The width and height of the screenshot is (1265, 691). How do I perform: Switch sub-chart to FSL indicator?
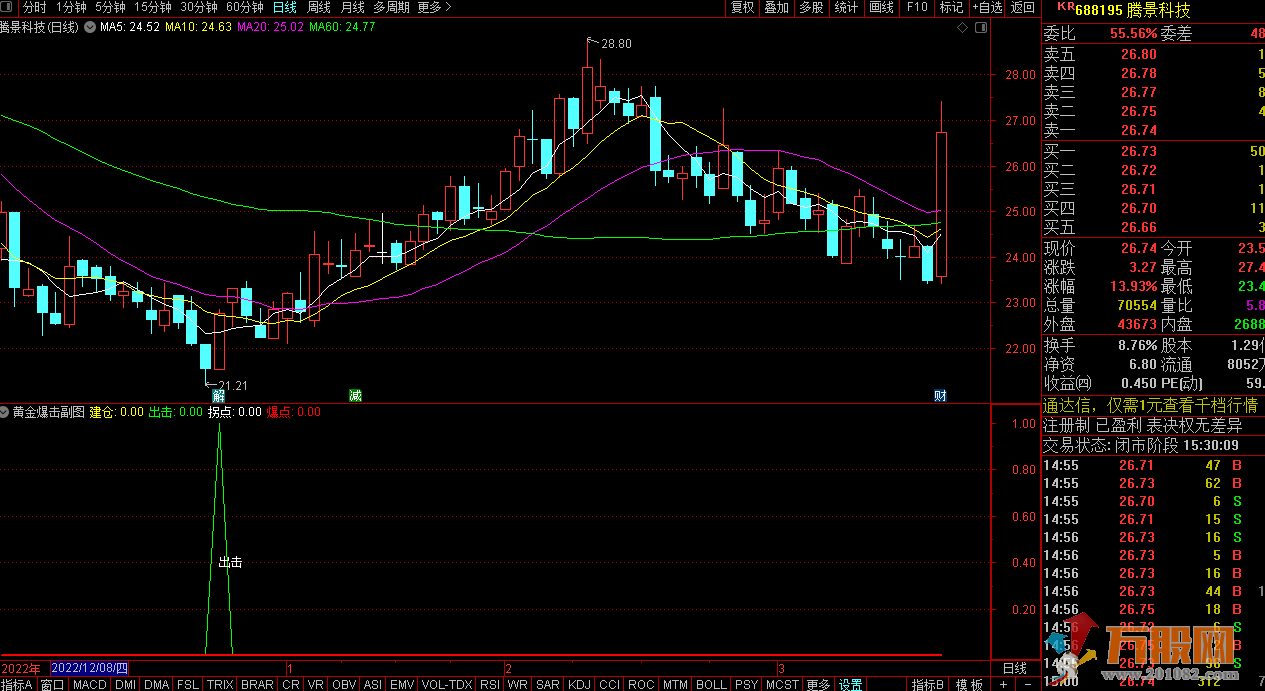click(187, 685)
